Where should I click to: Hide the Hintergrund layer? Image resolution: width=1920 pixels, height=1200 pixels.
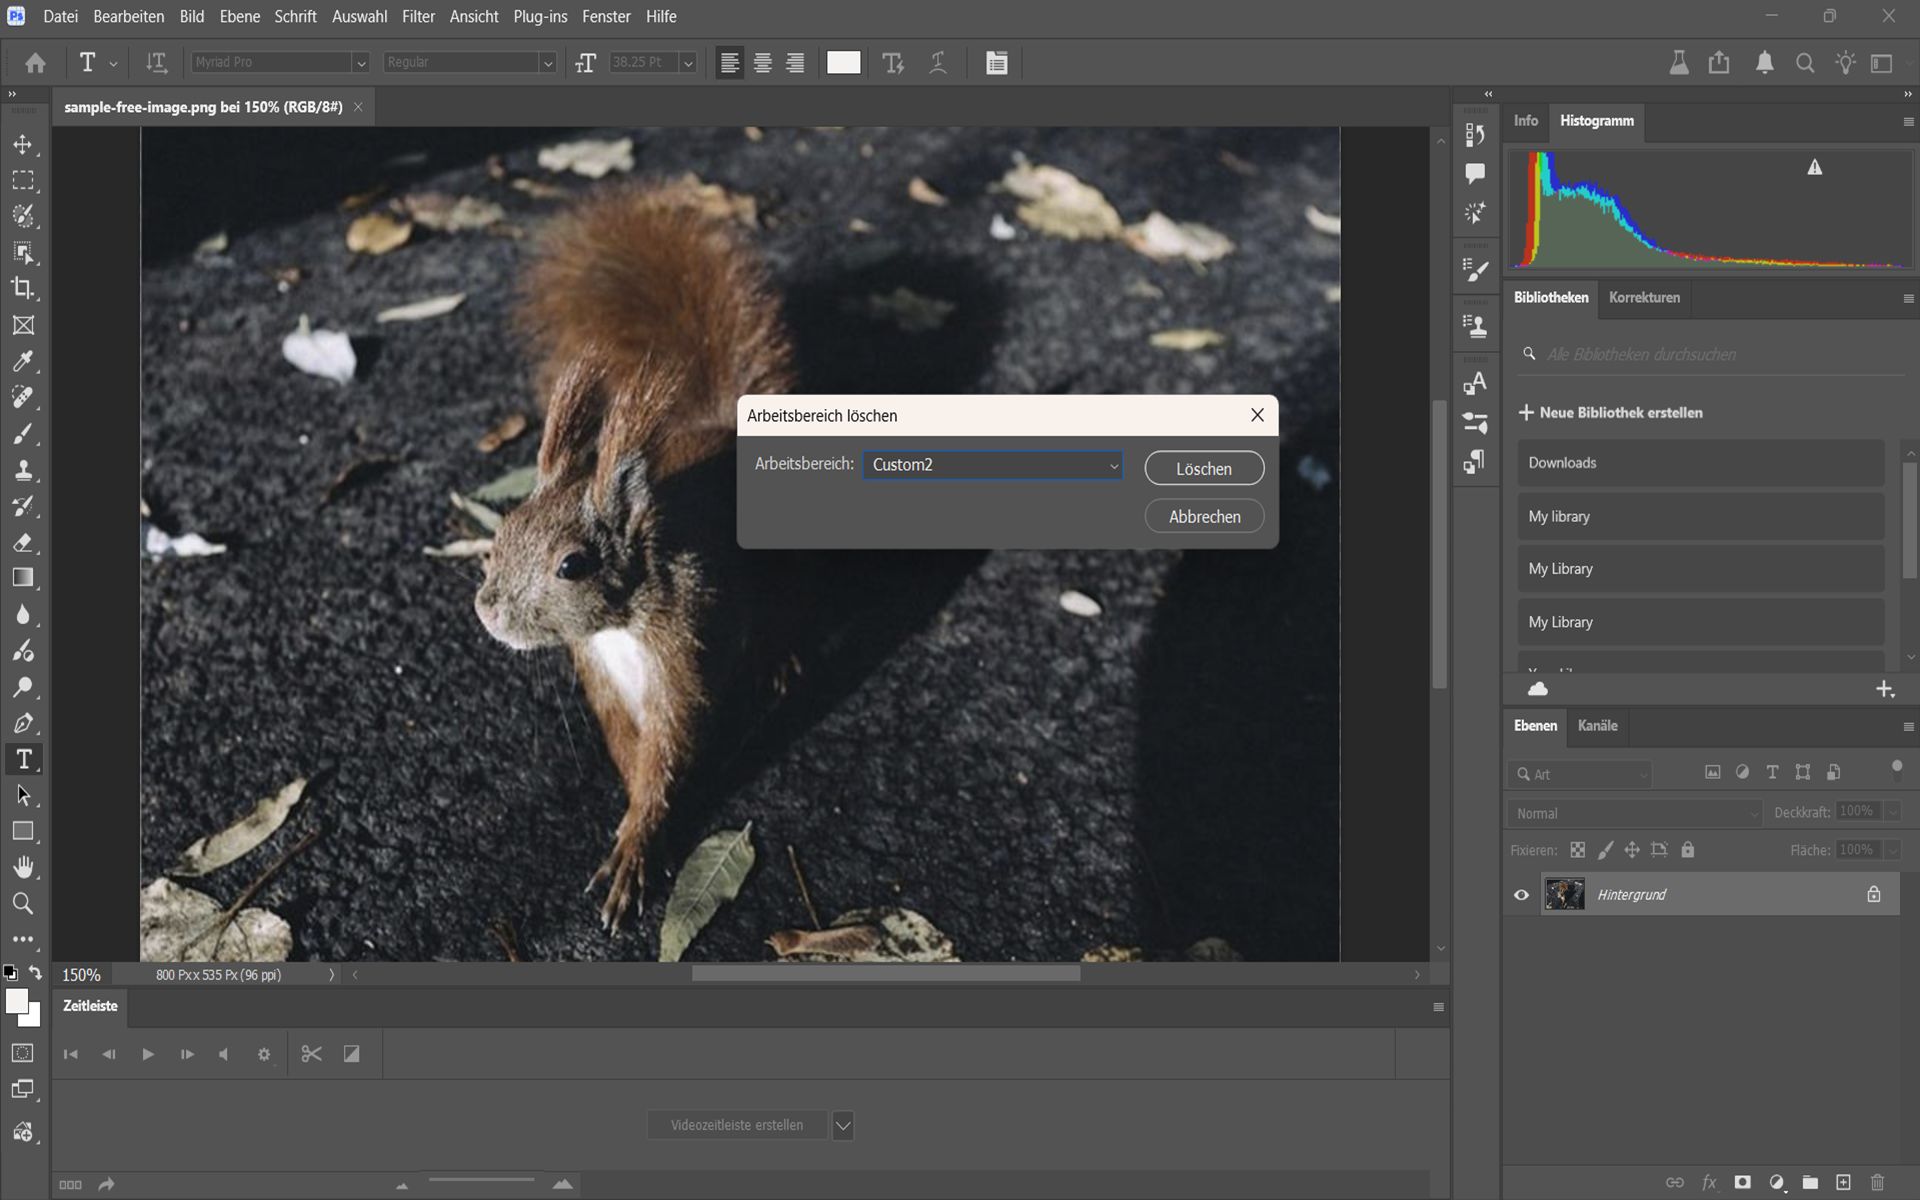pos(1521,894)
